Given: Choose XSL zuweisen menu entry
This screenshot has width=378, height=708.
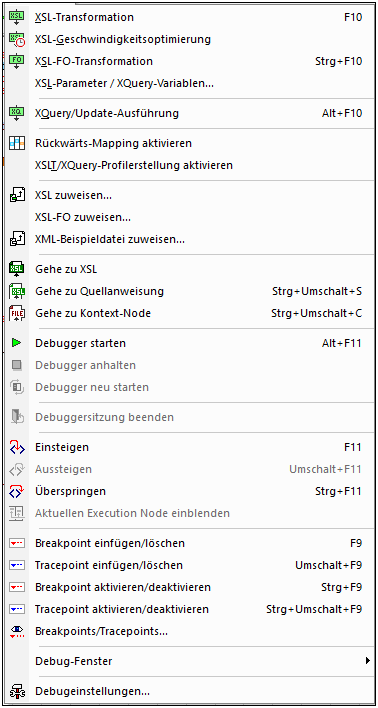Looking at the screenshot, I should click(x=189, y=196).
